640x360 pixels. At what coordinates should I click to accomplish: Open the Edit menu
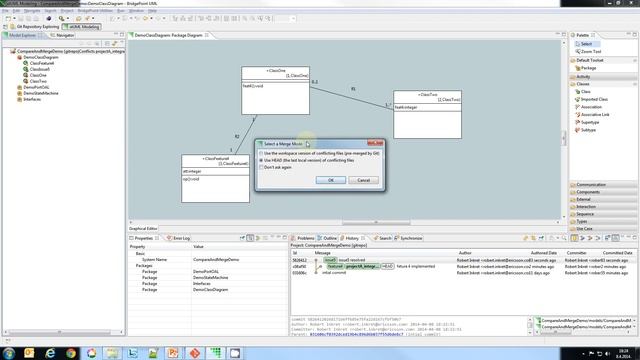tap(16, 11)
